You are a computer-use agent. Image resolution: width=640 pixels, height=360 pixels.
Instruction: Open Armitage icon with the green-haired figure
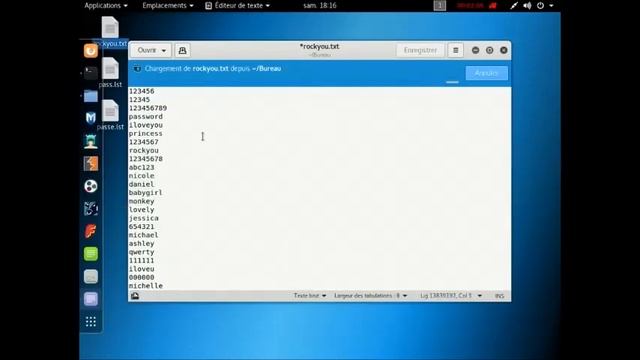tap(91, 141)
